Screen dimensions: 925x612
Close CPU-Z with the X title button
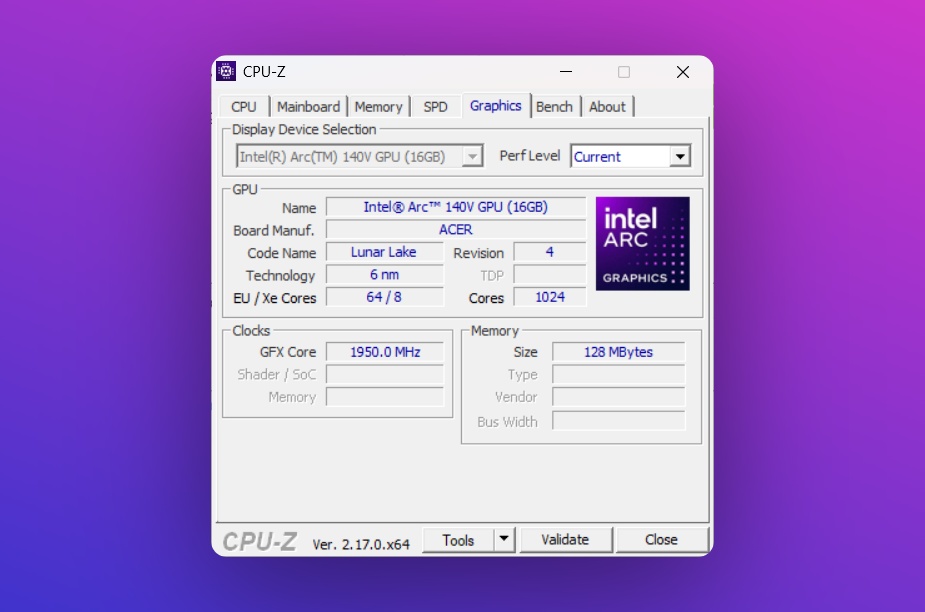(683, 72)
